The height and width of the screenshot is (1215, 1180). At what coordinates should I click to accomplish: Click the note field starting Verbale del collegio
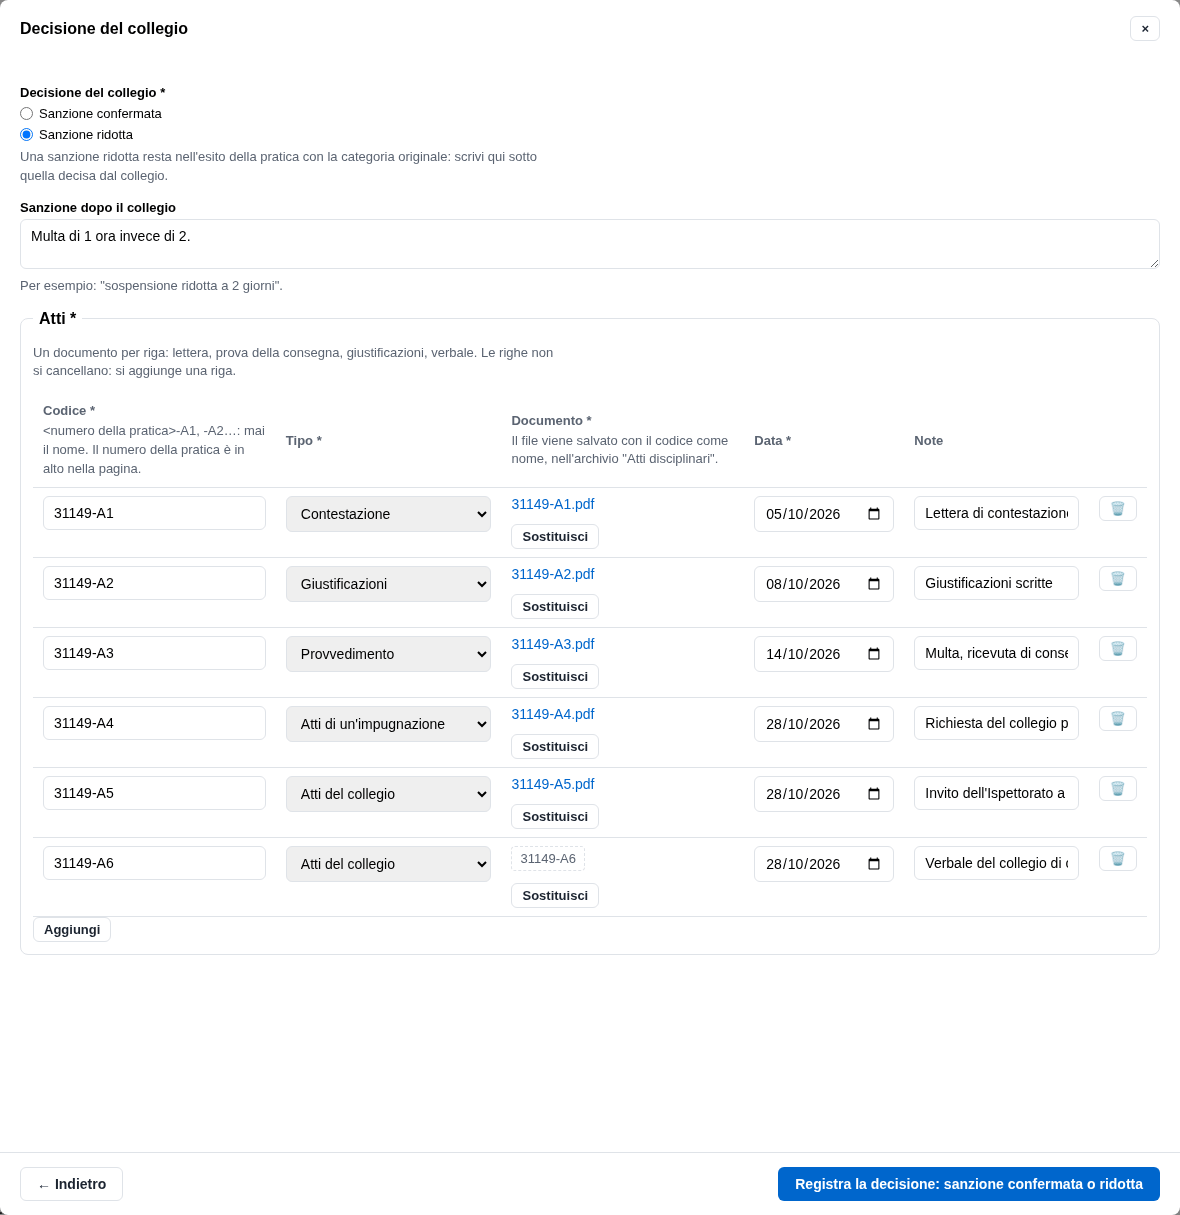pyautogui.click(x=996, y=863)
